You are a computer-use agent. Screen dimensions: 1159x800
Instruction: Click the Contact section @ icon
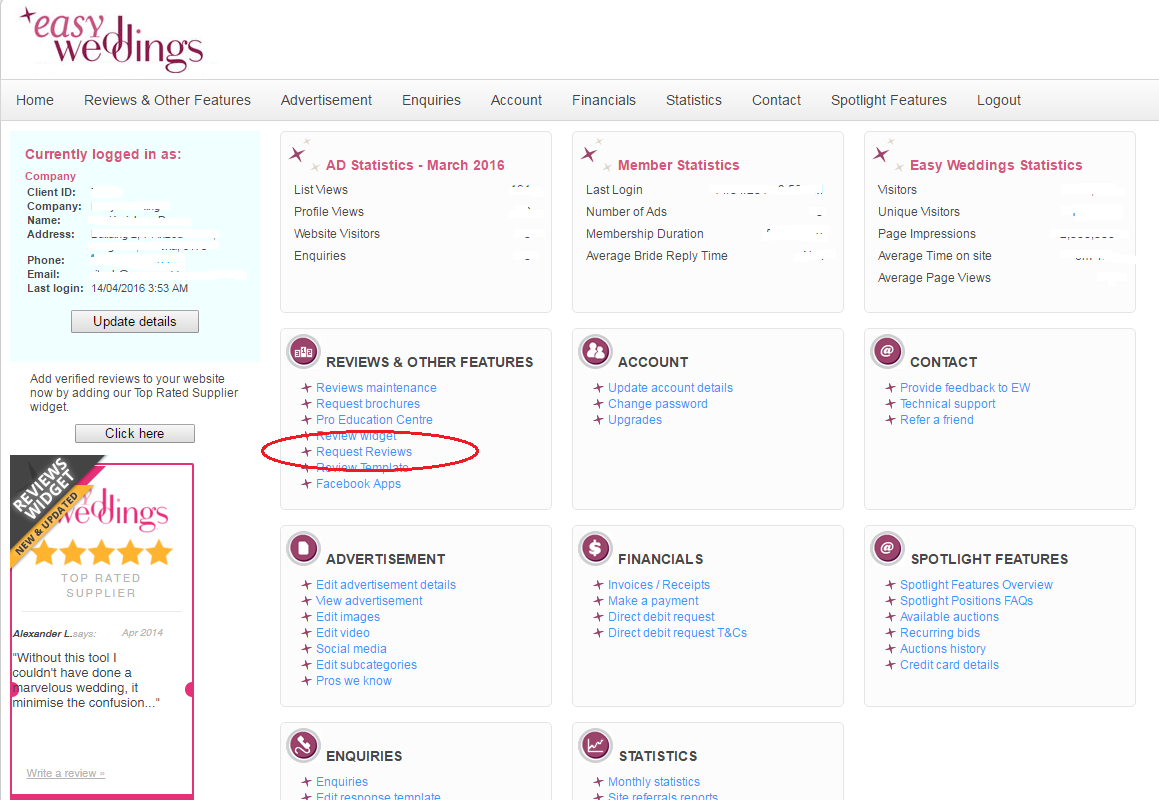[x=887, y=351]
